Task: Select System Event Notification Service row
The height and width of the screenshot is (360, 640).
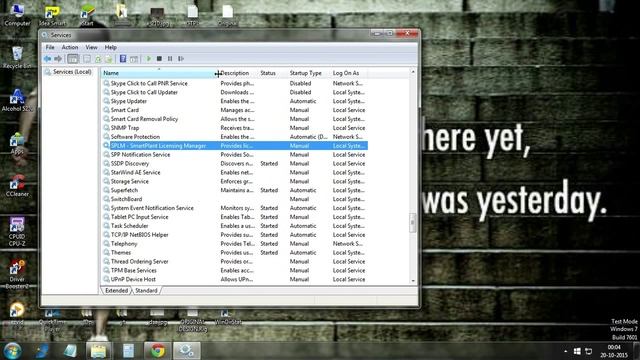Action: [235, 208]
